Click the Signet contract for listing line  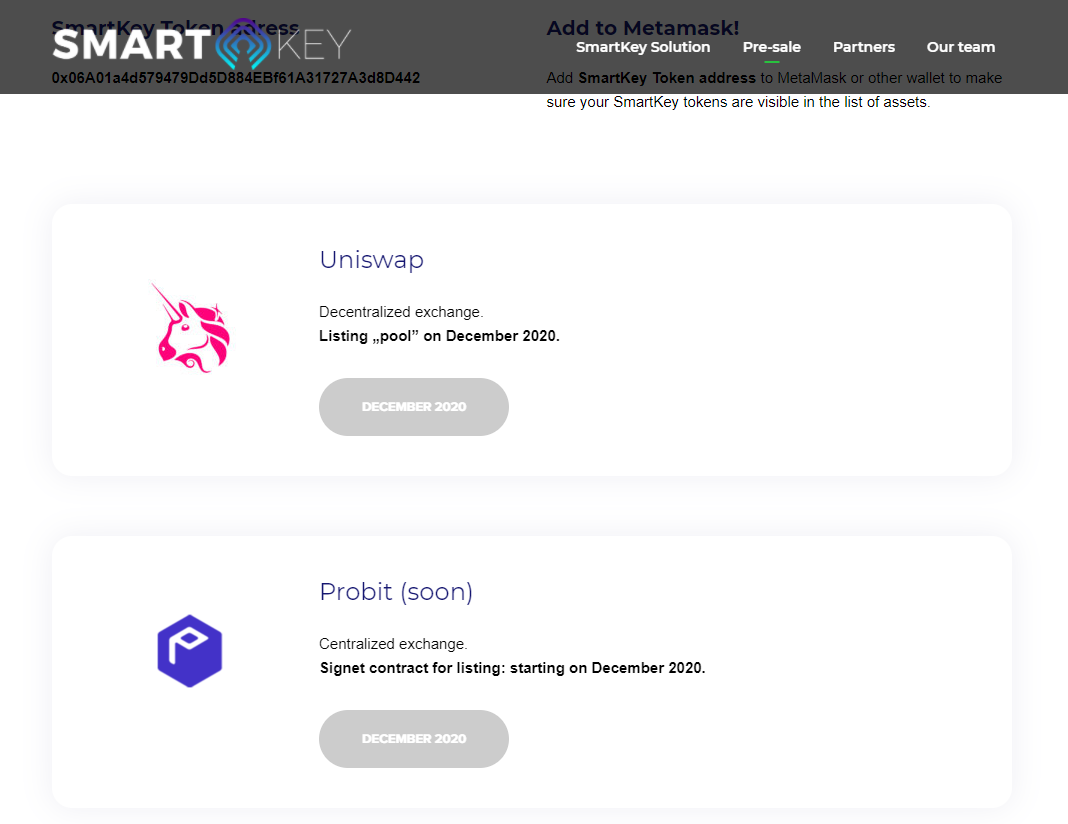pyautogui.click(x=512, y=668)
